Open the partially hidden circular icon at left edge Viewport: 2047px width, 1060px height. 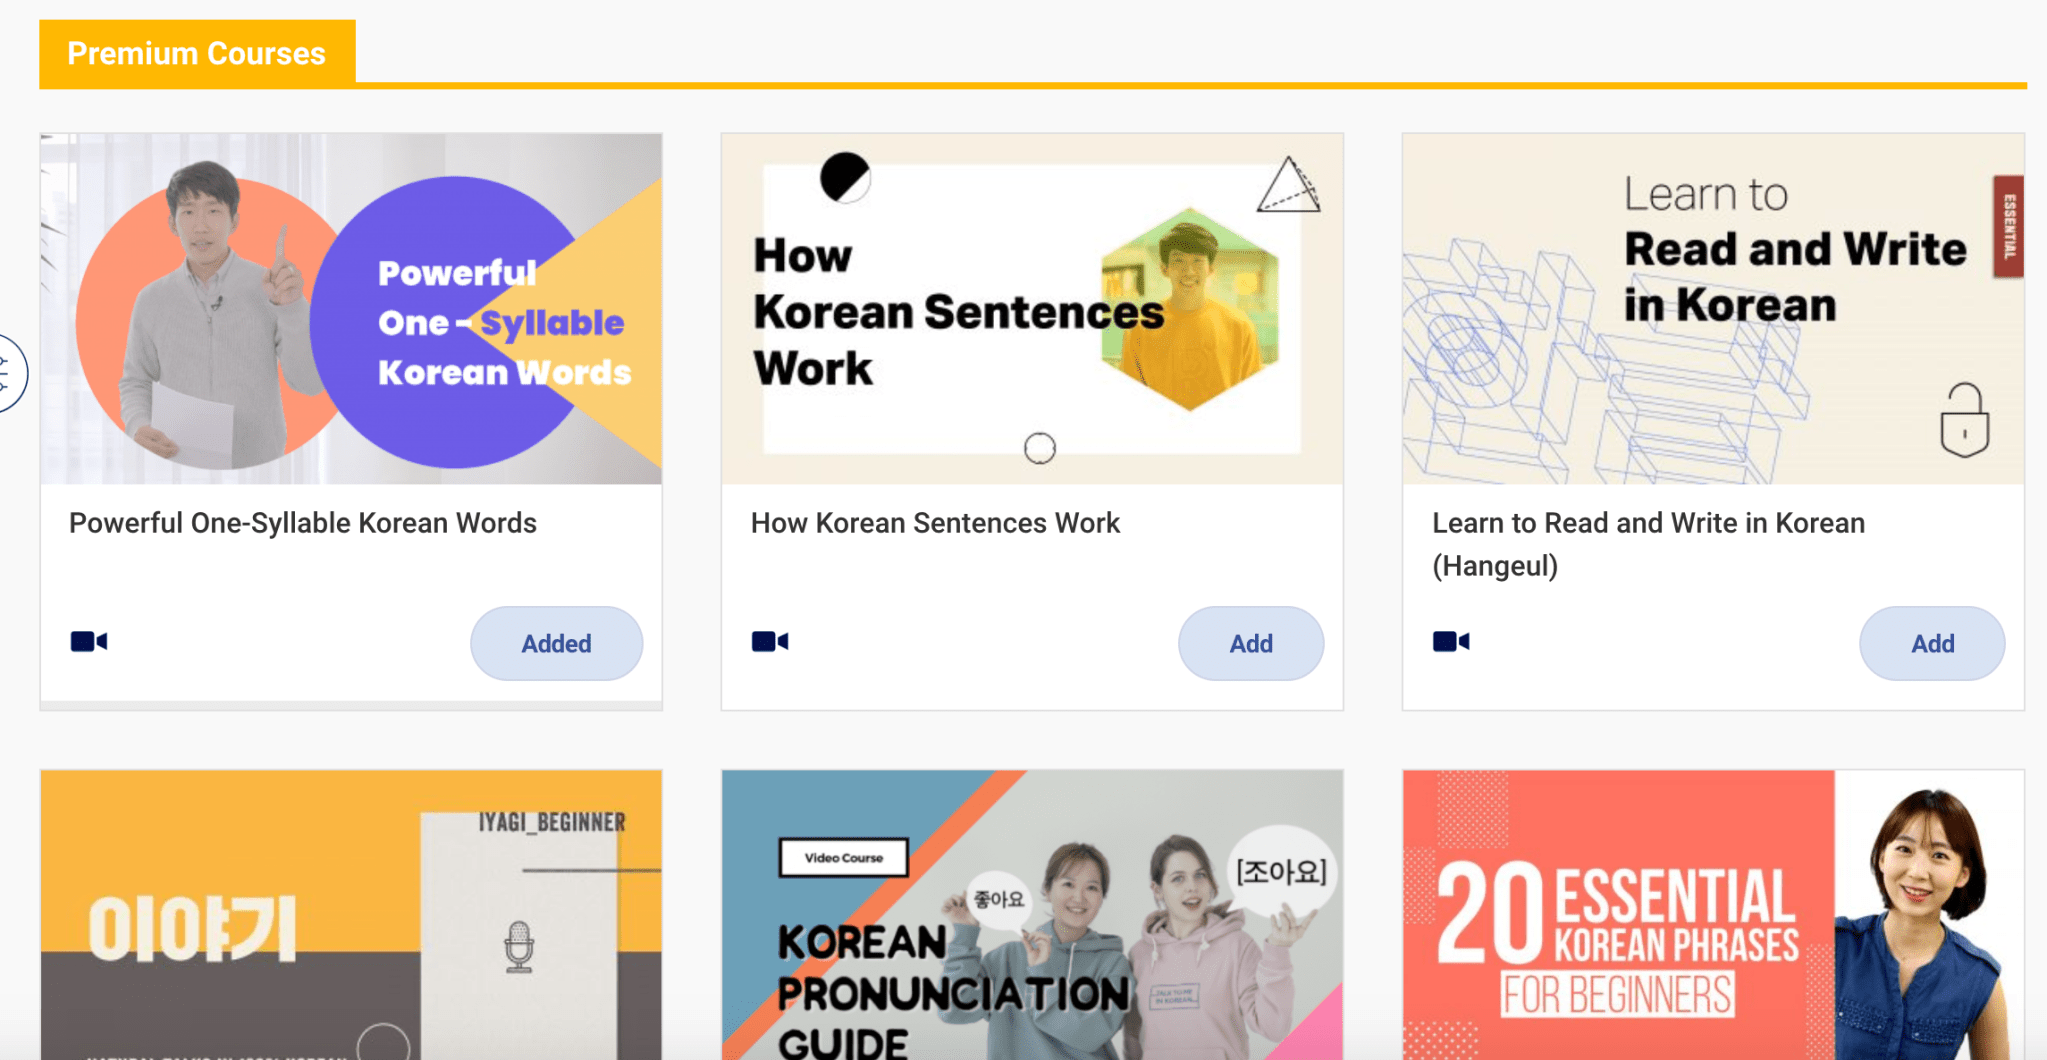point(12,373)
